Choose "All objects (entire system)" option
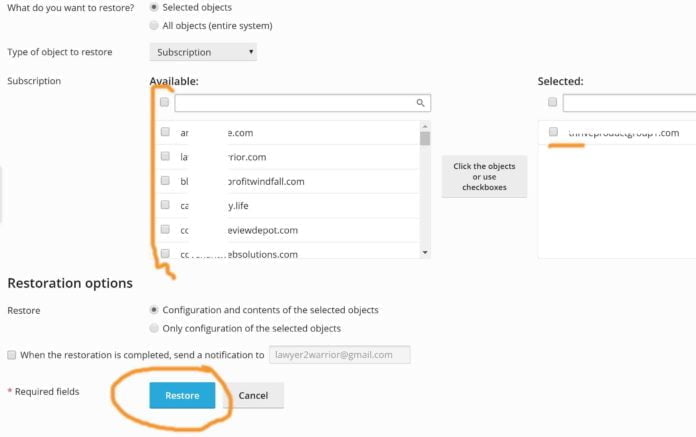Image resolution: width=696 pixels, height=437 pixels. click(x=154, y=25)
